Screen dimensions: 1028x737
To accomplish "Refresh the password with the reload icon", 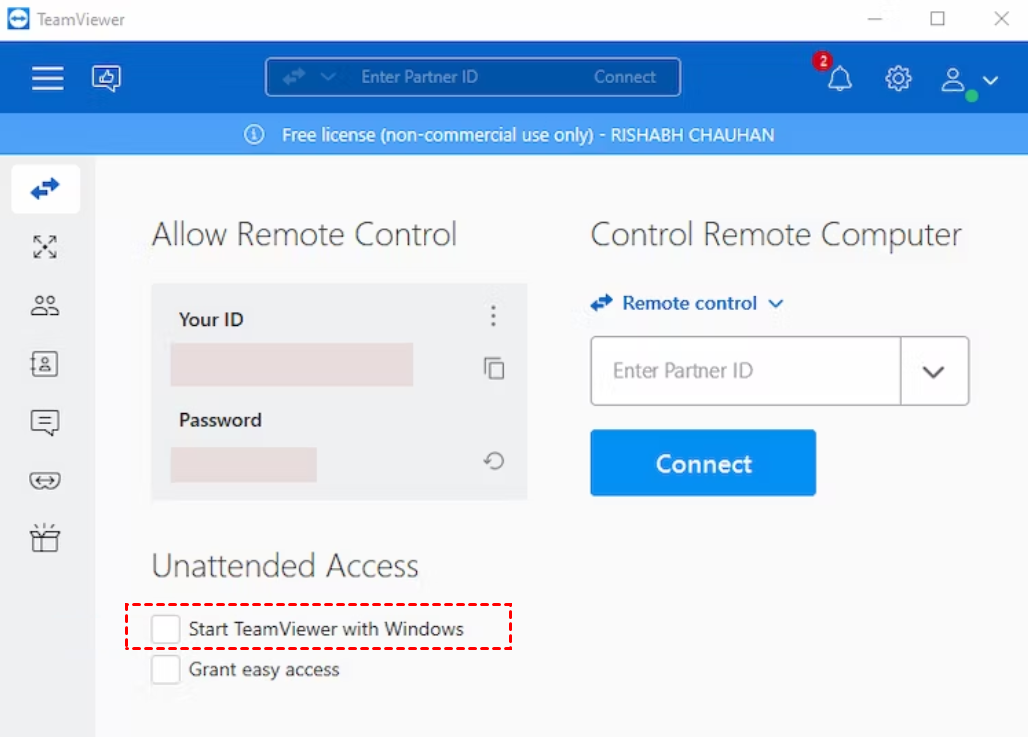I will [494, 461].
